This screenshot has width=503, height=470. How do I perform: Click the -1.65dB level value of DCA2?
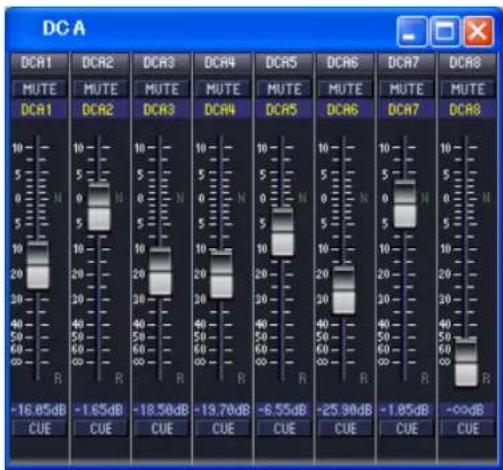coord(100,410)
